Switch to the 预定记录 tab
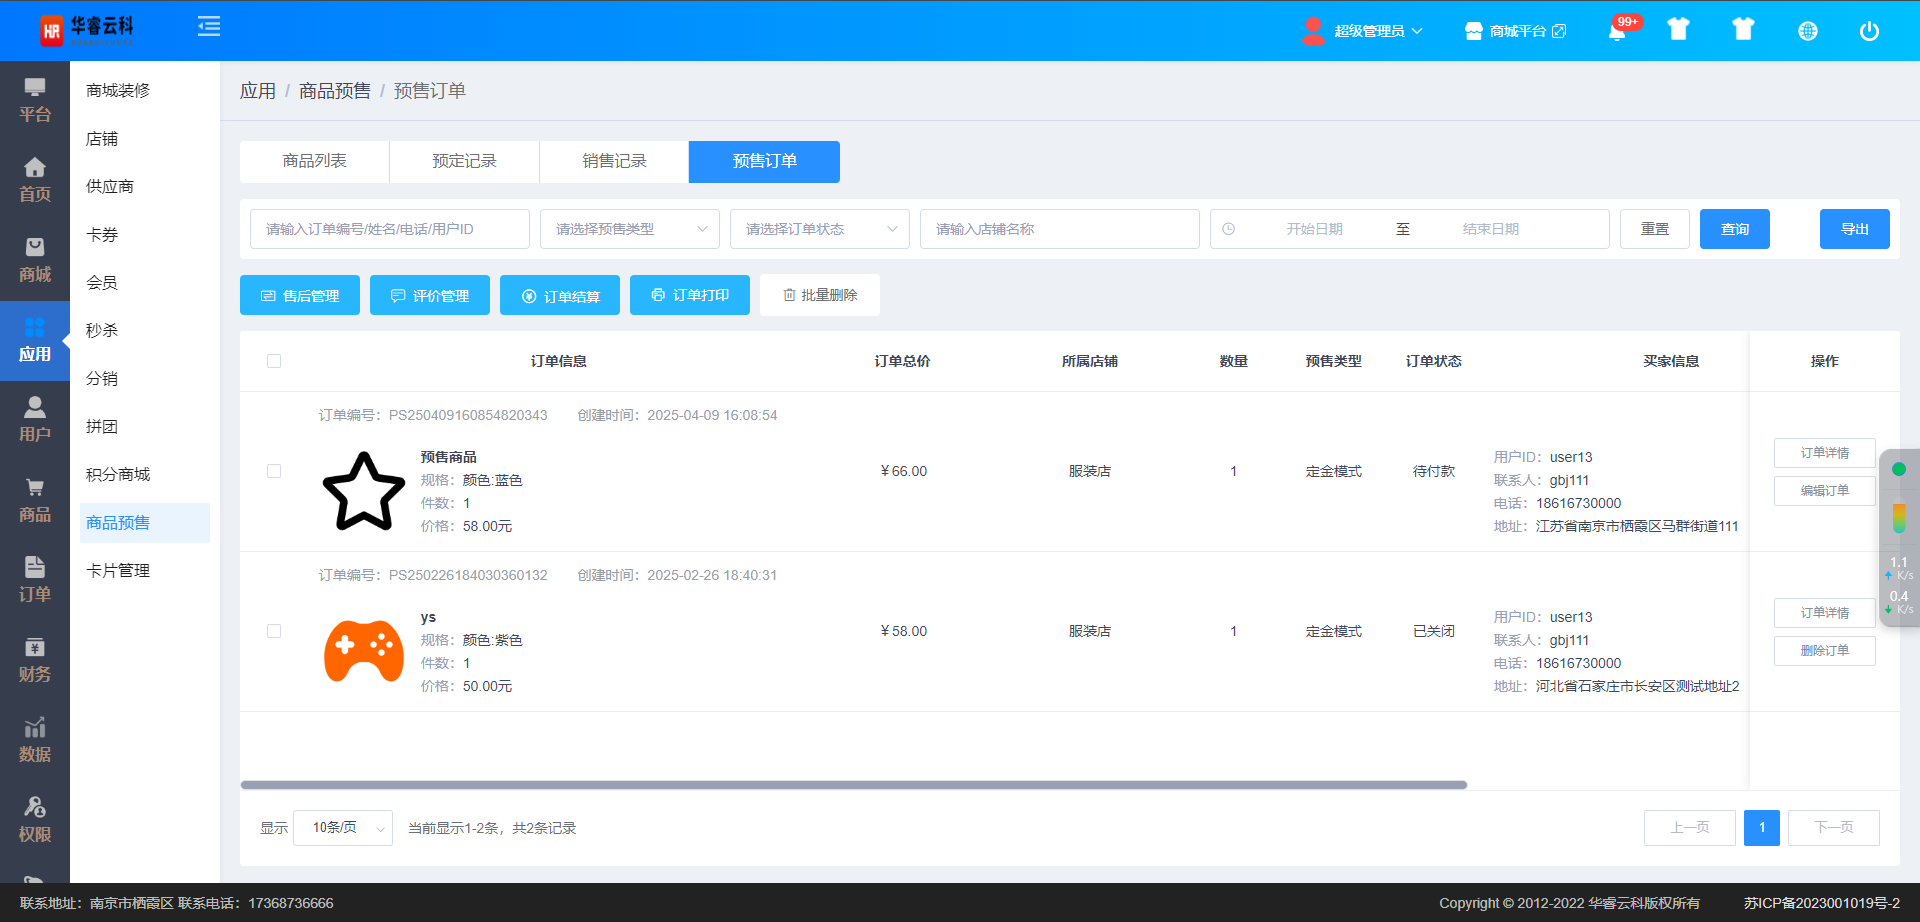 pos(464,161)
